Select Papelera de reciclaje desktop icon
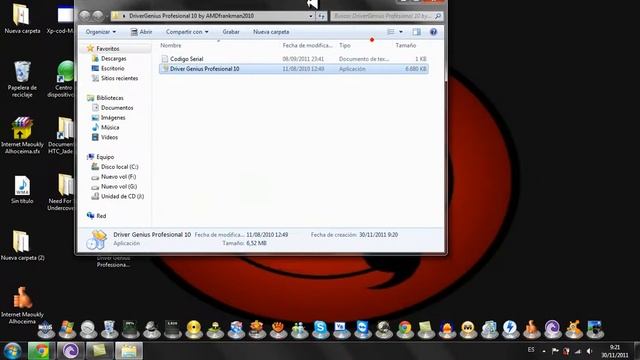This screenshot has width=640, height=360. point(22,79)
